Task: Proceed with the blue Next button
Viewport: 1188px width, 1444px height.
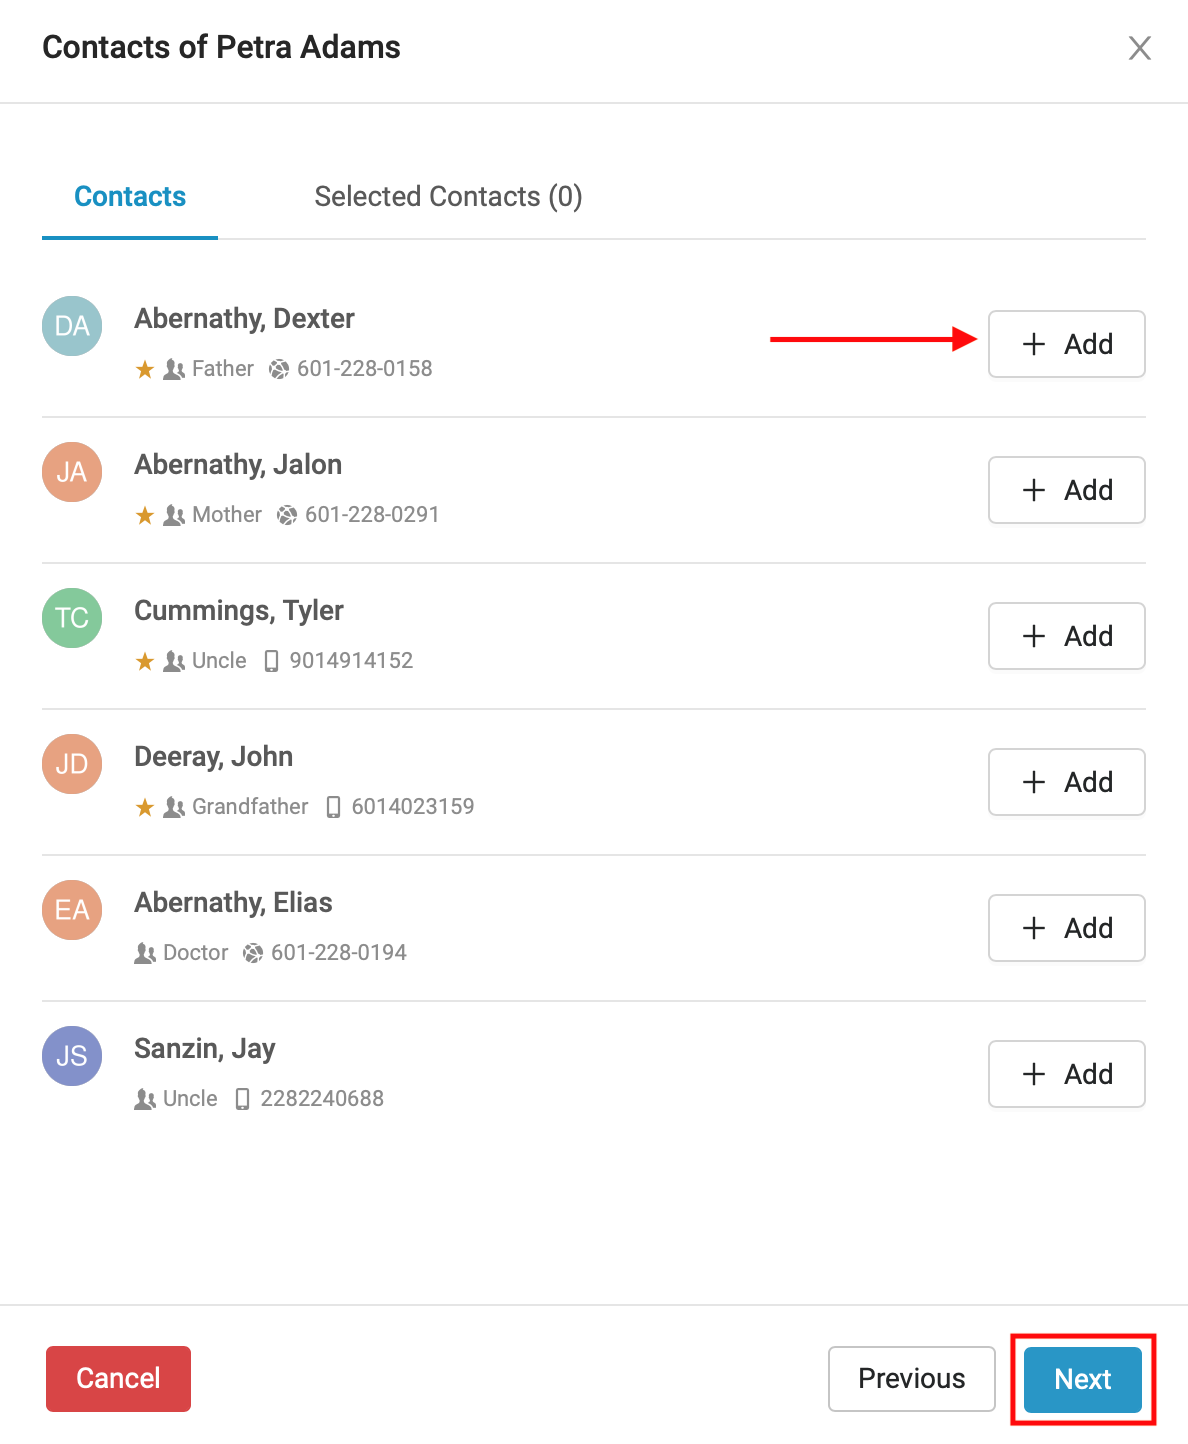Action: coord(1082,1379)
